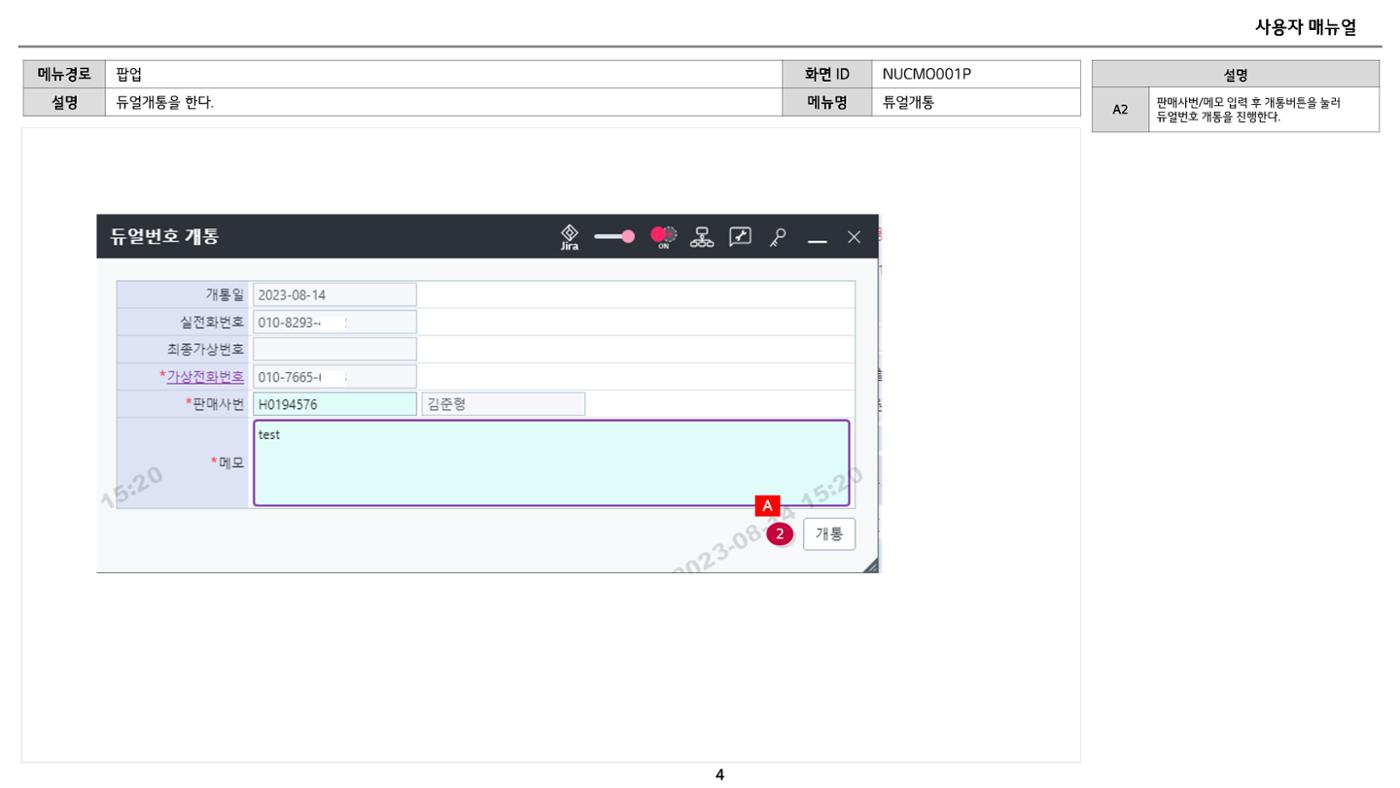Click the 판매사번 field label
1400x788 pixels.
(214, 404)
